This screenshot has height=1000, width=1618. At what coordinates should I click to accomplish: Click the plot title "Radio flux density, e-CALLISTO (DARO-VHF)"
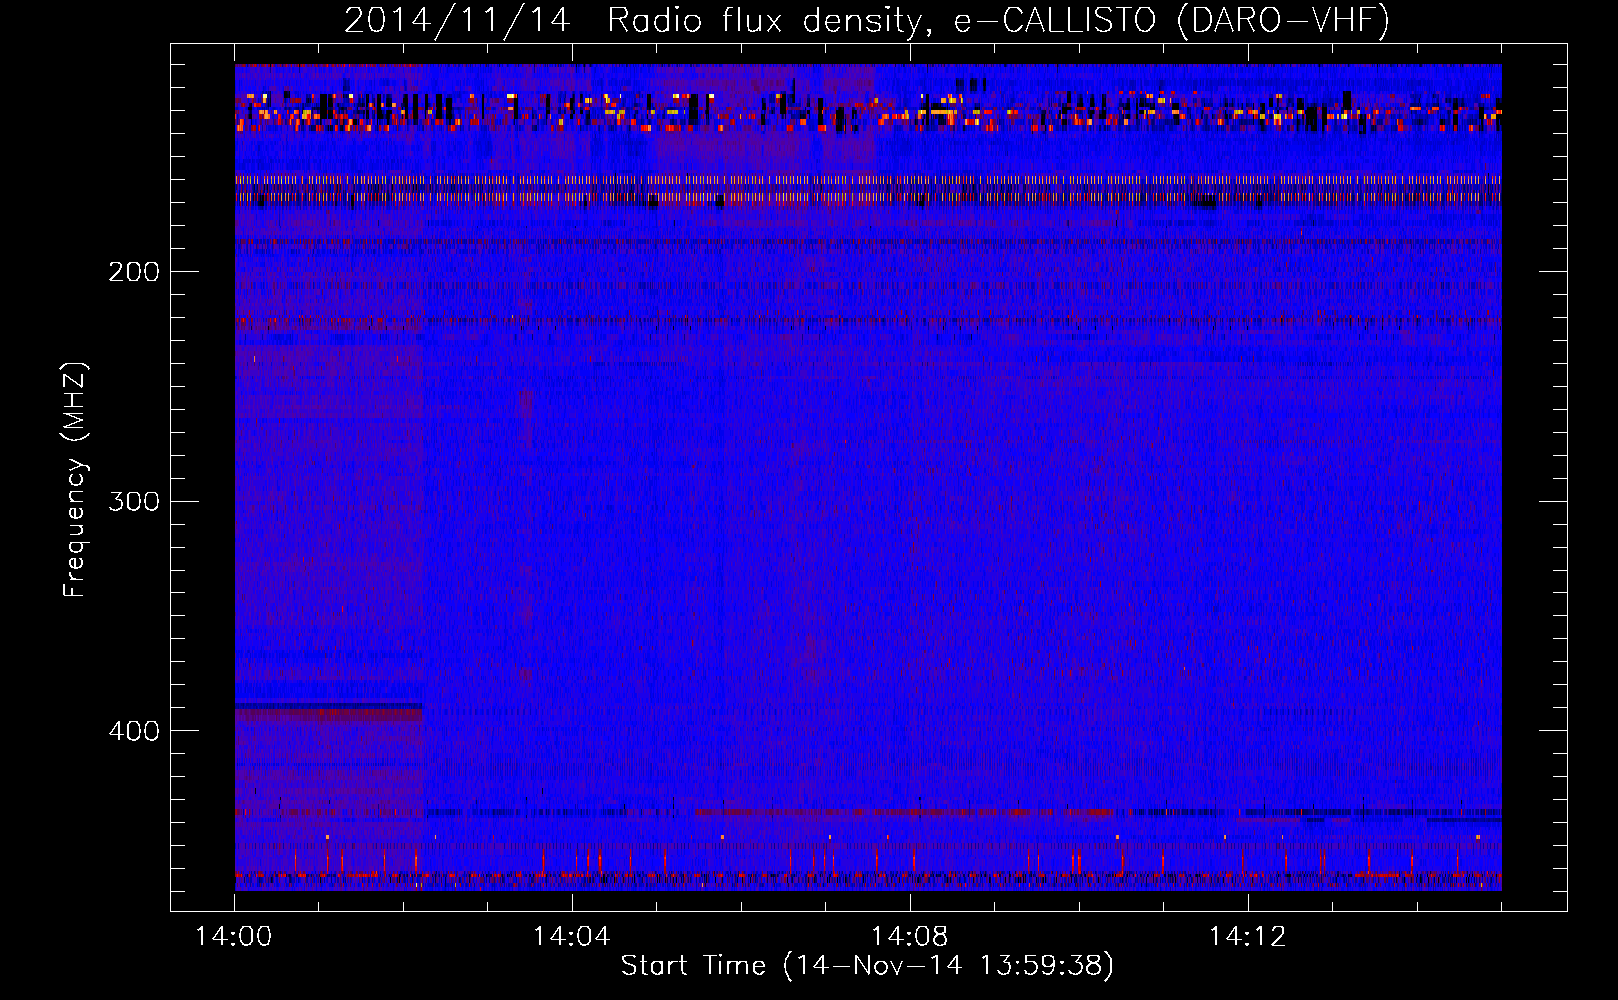pos(998,21)
